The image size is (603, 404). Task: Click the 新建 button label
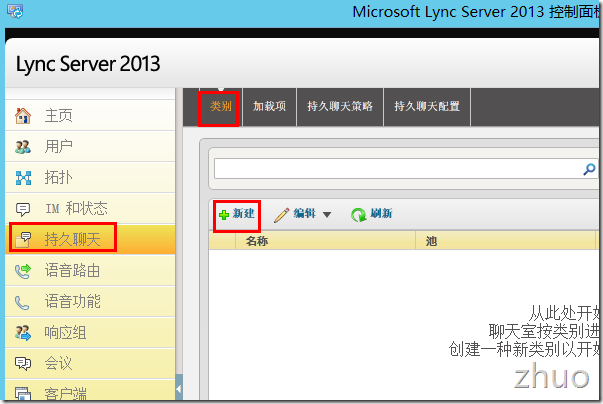[243, 213]
